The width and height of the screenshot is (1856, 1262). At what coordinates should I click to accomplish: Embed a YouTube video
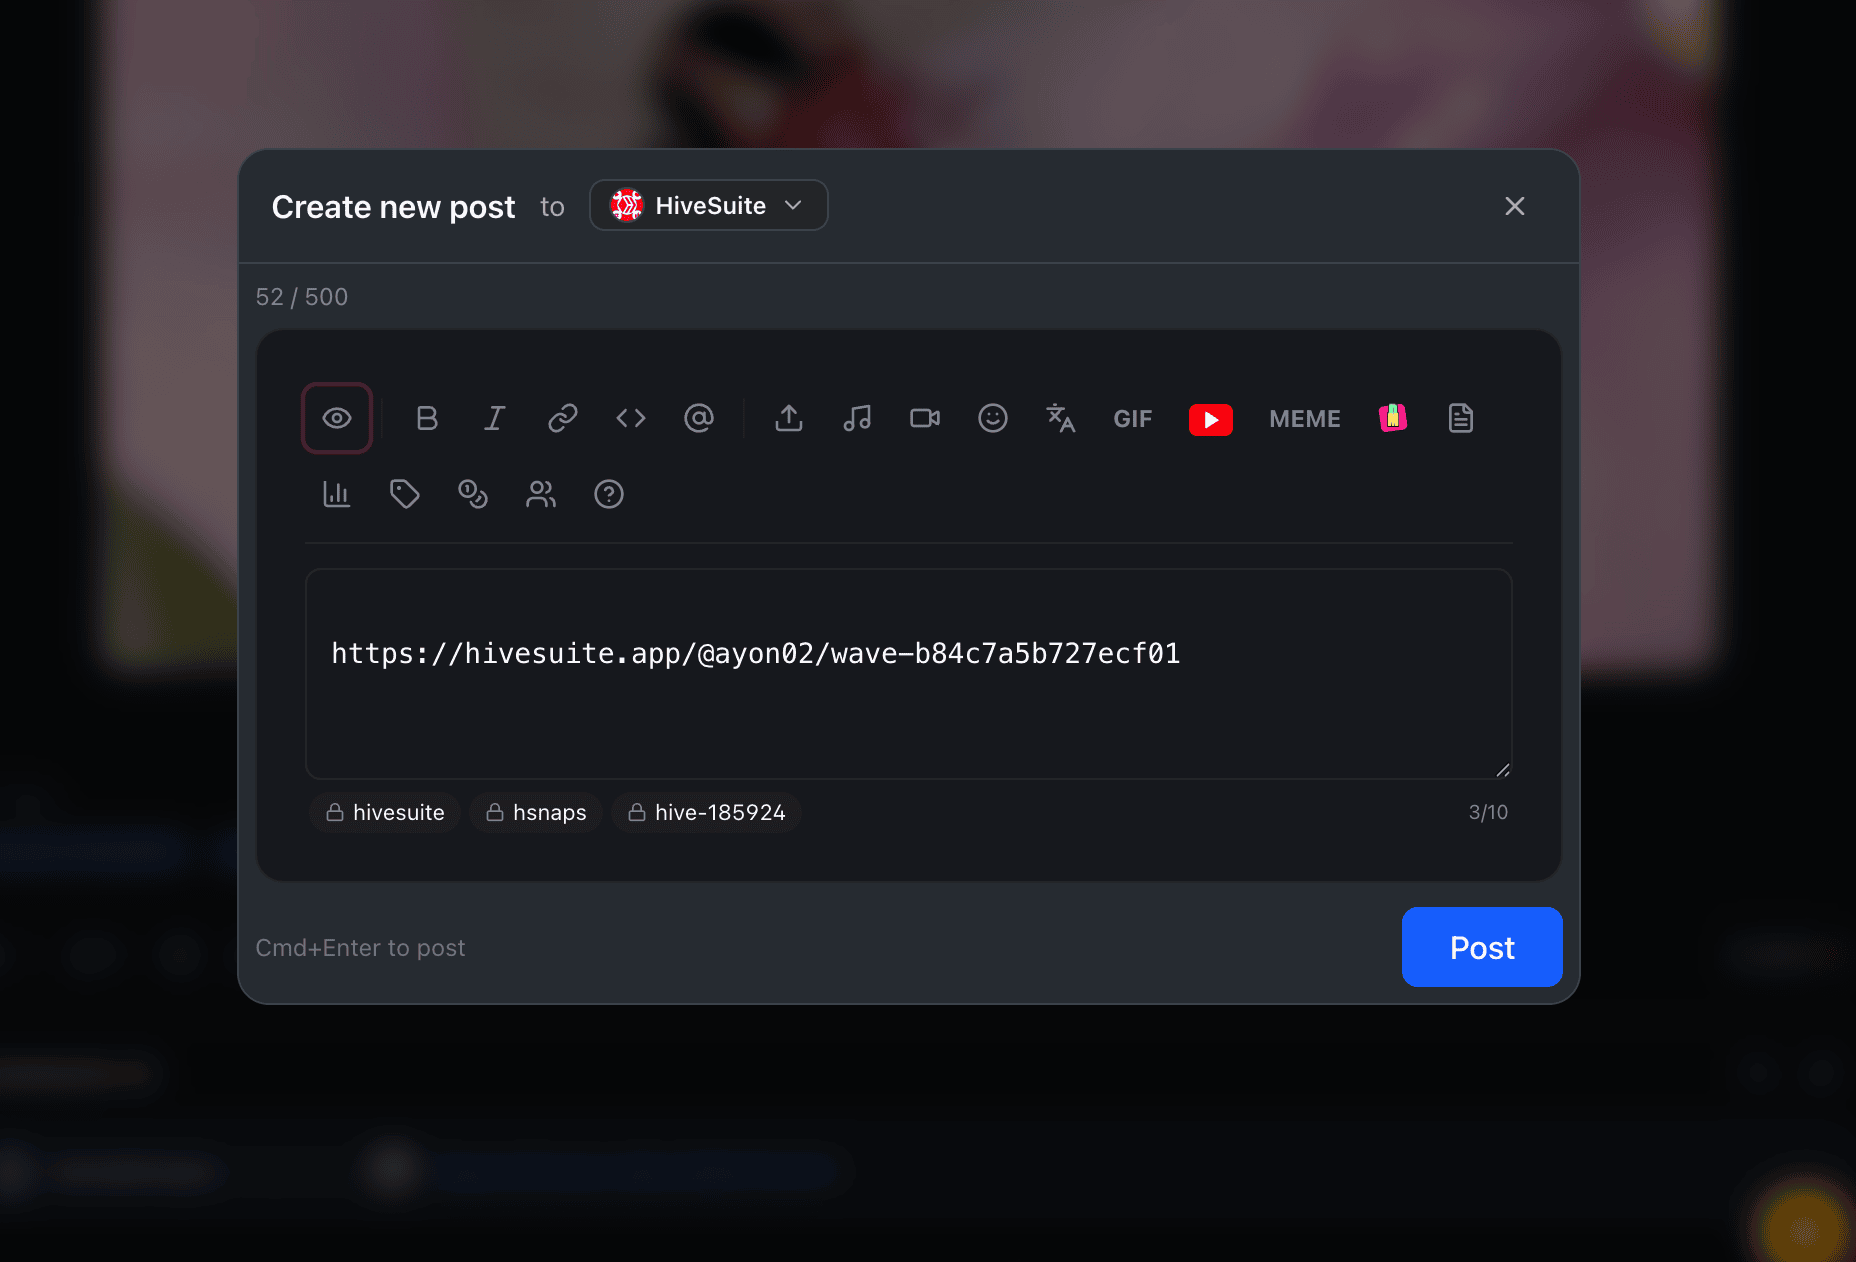pos(1211,419)
